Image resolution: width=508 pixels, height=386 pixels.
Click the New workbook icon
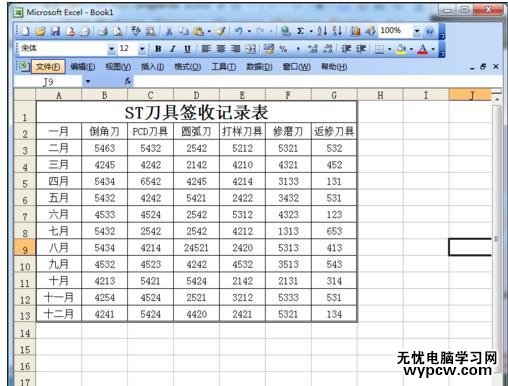click(26, 31)
